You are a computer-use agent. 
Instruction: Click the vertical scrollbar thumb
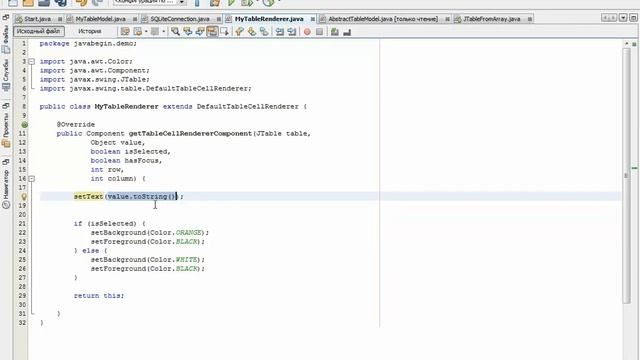coord(626,176)
